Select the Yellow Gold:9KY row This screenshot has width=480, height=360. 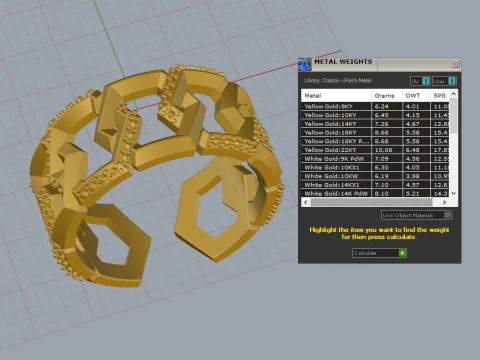tap(376, 106)
